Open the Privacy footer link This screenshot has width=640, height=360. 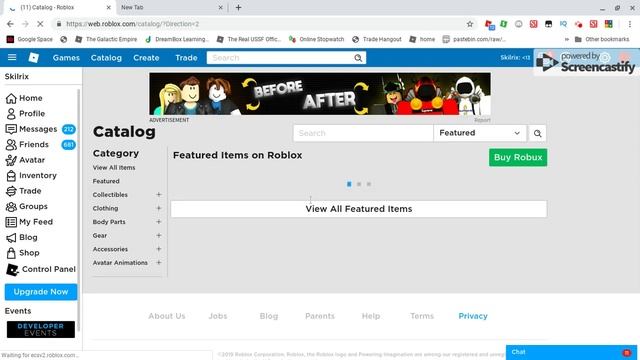[x=473, y=316]
